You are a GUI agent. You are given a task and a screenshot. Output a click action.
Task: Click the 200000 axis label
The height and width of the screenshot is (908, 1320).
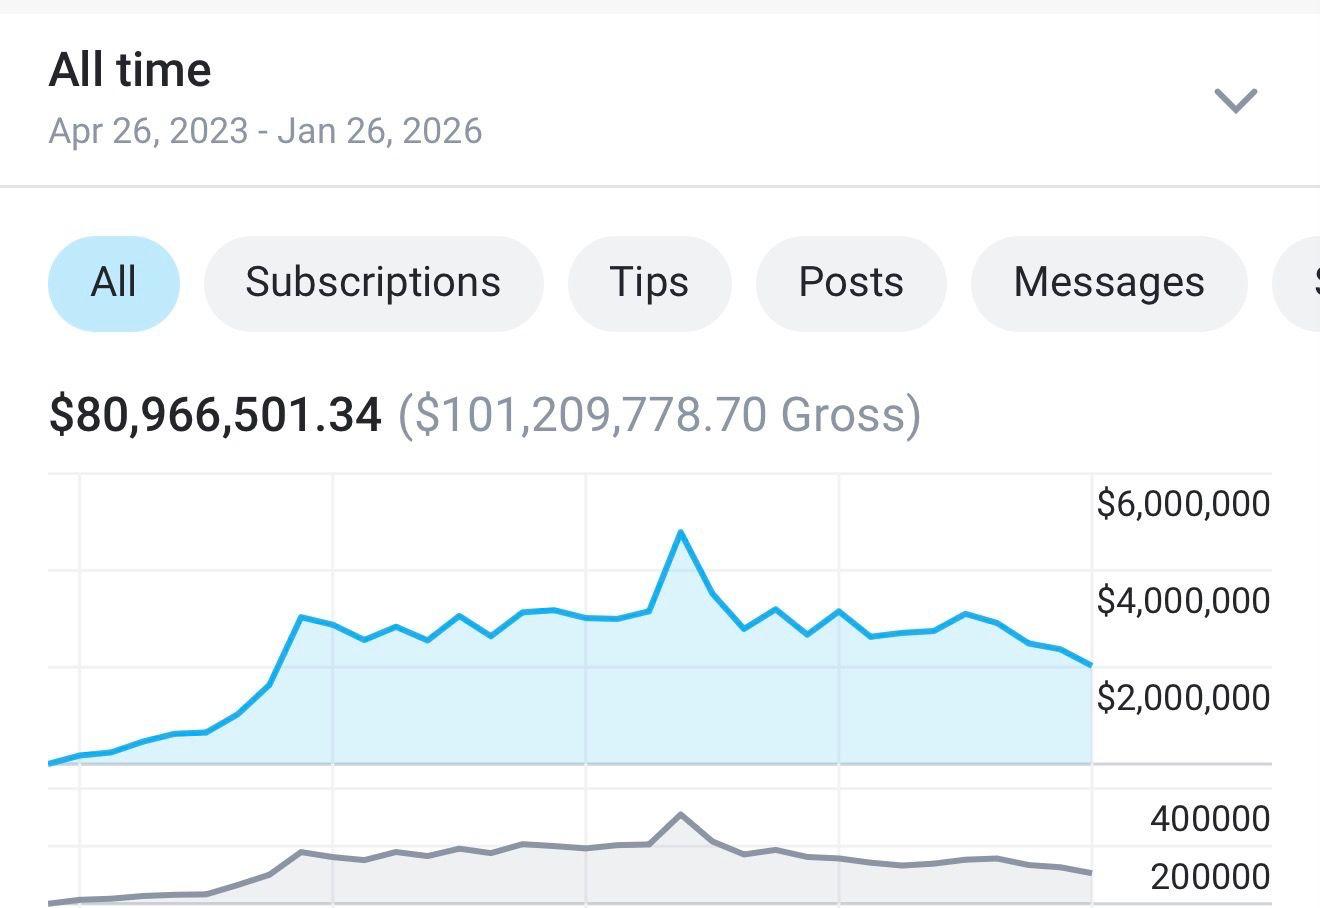click(x=1210, y=877)
